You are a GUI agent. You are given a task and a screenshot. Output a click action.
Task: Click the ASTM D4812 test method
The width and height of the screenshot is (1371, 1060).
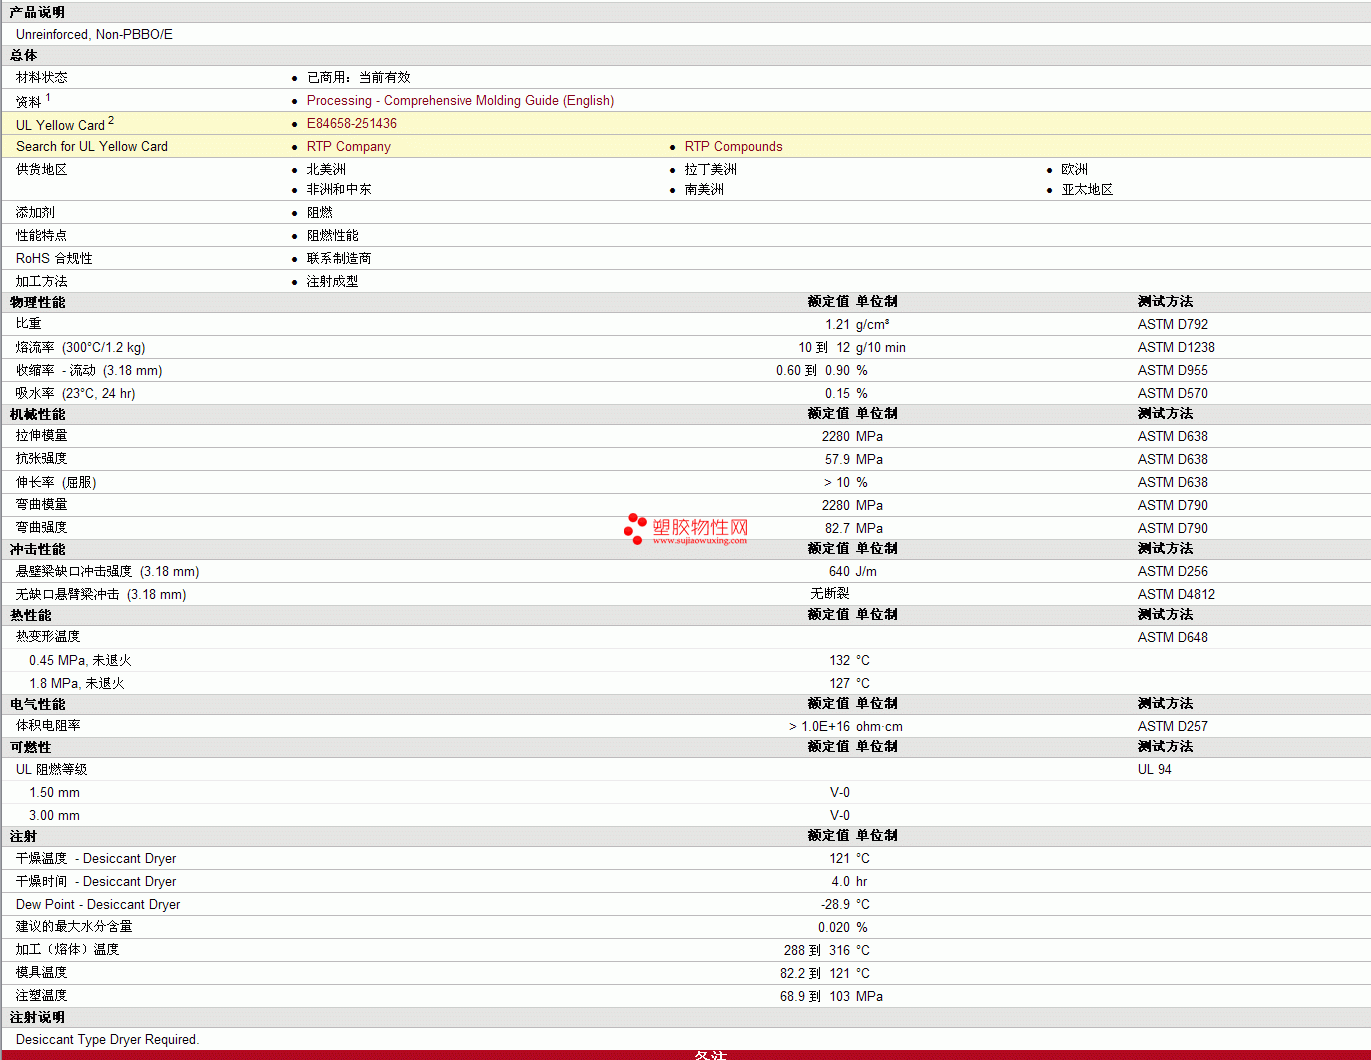coord(1176,595)
